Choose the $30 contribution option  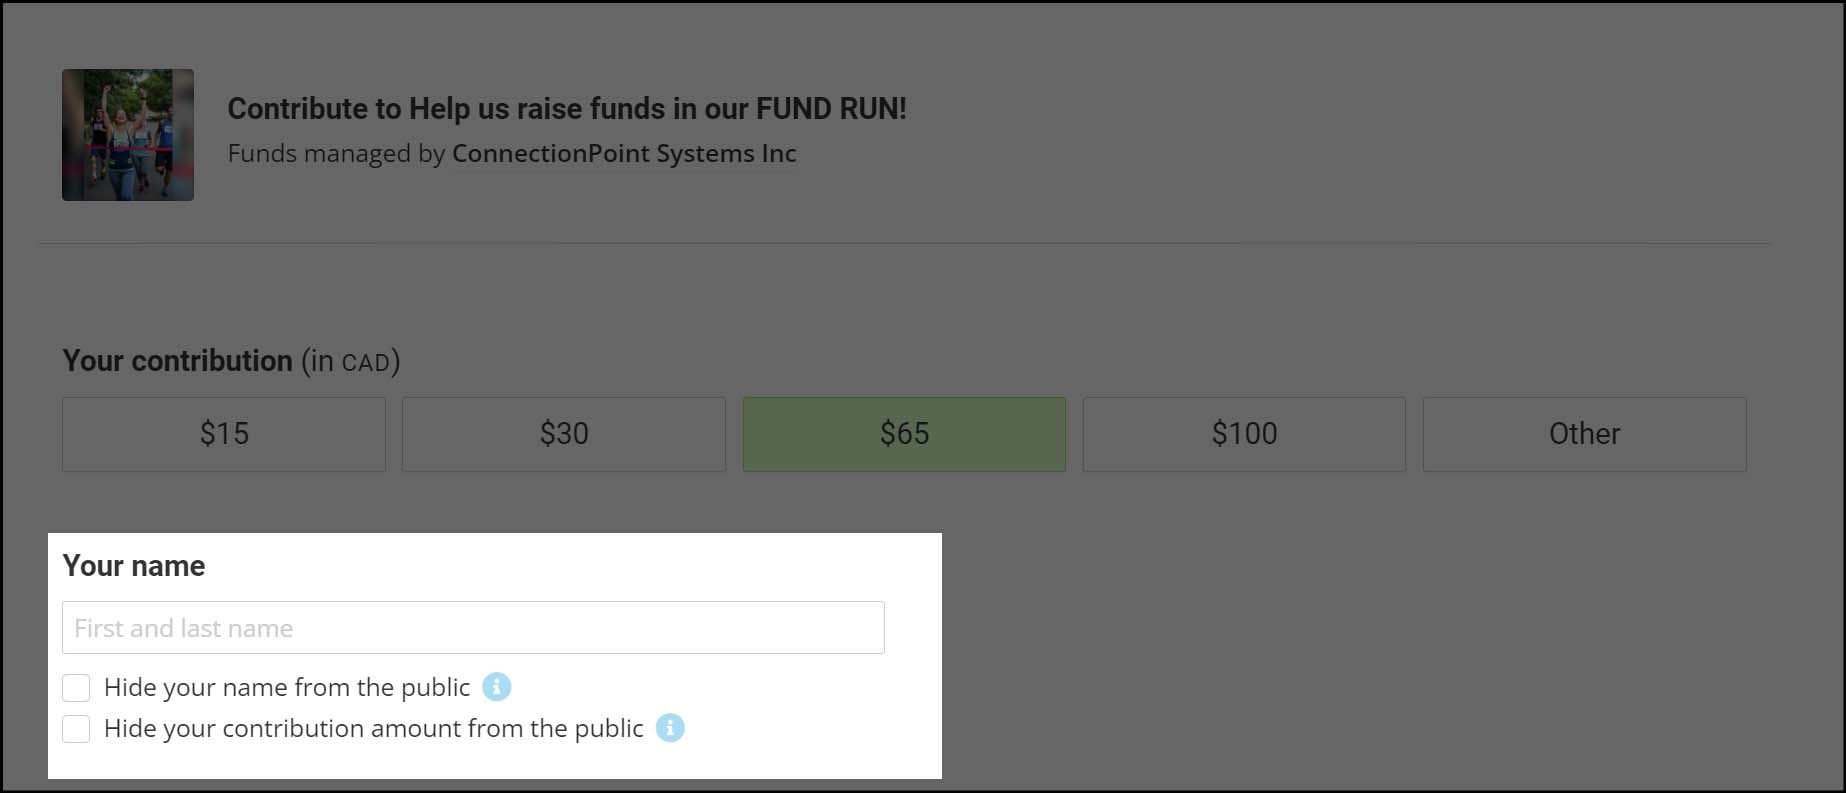564,434
